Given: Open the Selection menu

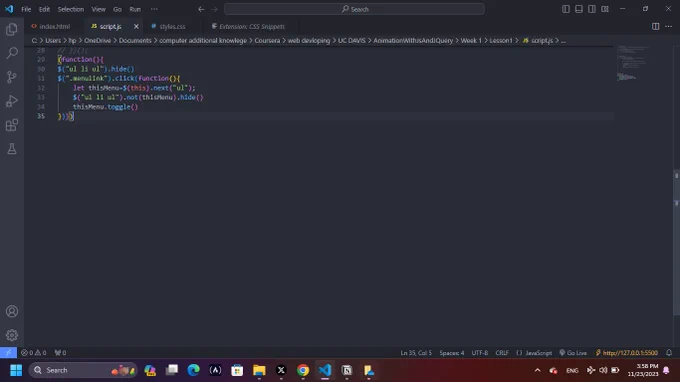Looking at the screenshot, I should coord(71,9).
